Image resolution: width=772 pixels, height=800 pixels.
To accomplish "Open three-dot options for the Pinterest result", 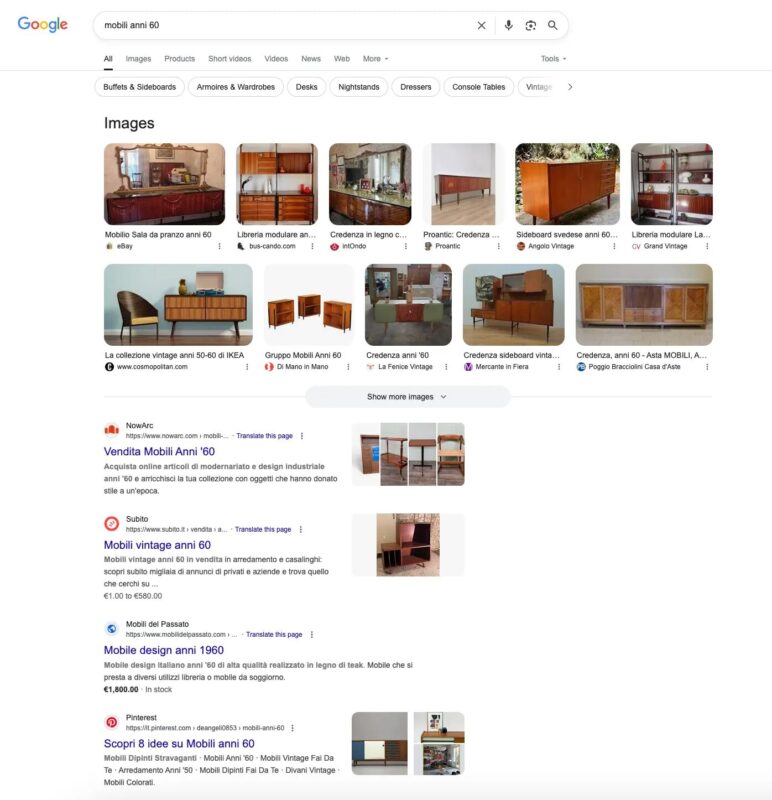I will pyautogui.click(x=292, y=728).
